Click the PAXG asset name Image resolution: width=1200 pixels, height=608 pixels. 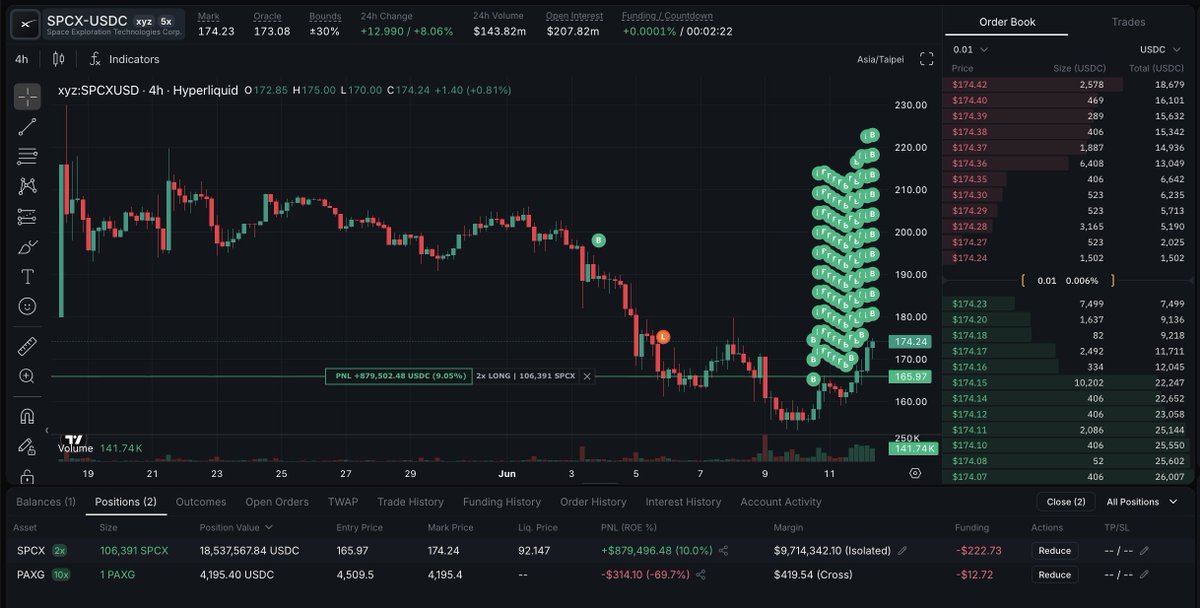tap(32, 575)
